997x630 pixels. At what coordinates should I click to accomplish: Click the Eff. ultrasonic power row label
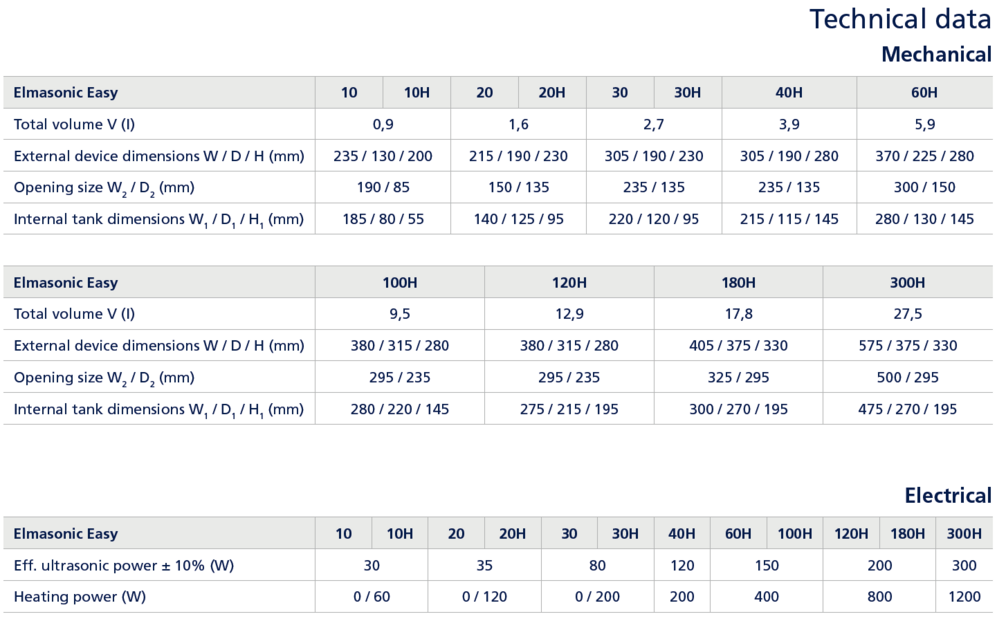123,566
